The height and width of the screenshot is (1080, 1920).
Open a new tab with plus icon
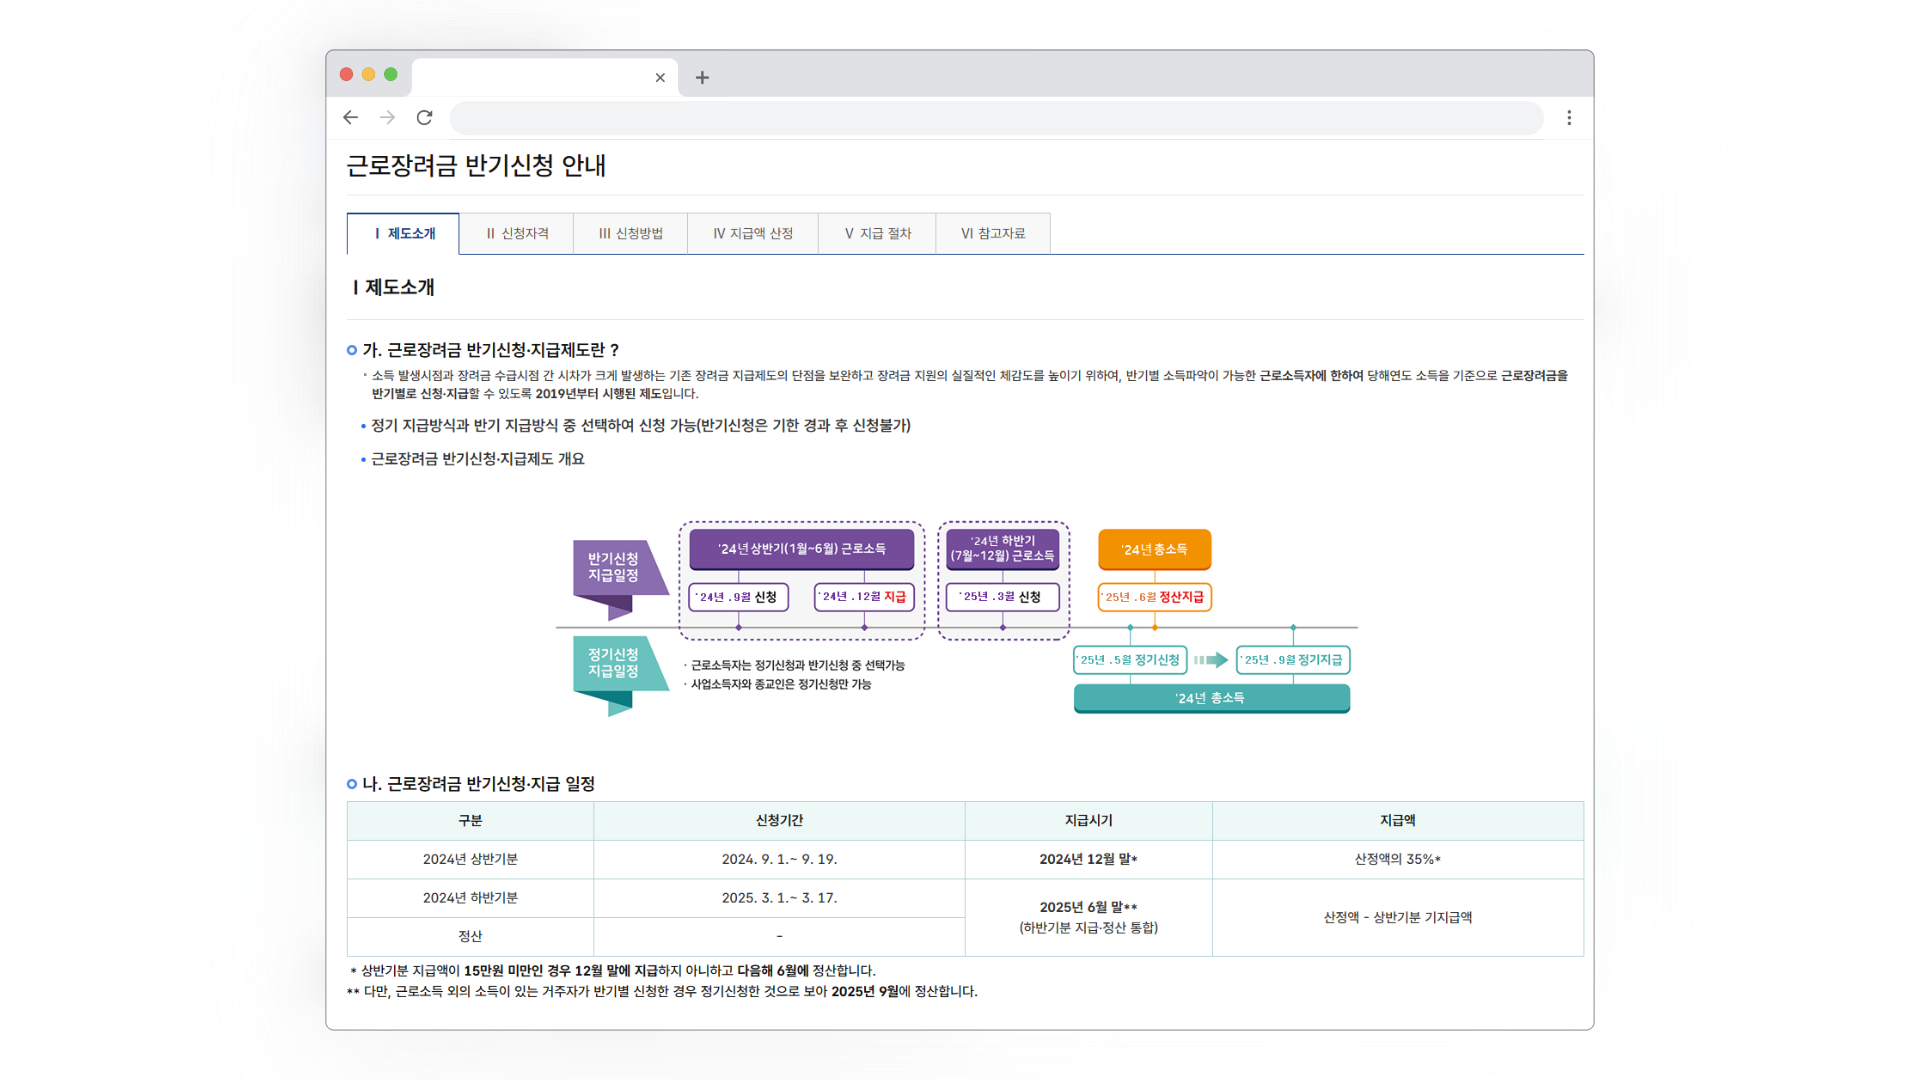click(x=702, y=78)
